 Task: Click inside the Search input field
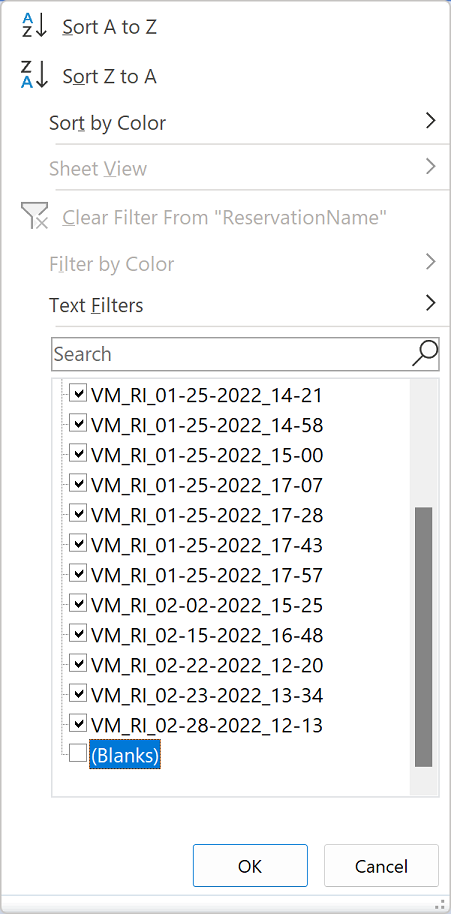coord(232,354)
